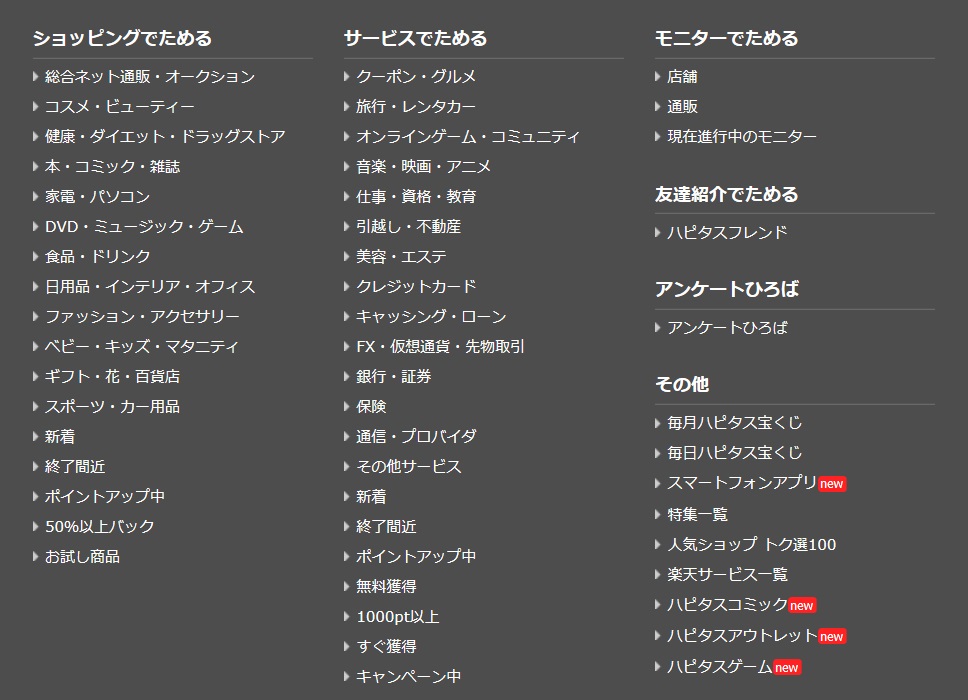Select オンラインゲーム・コミュニティ link
Screen dimensions: 968x700
468,136
